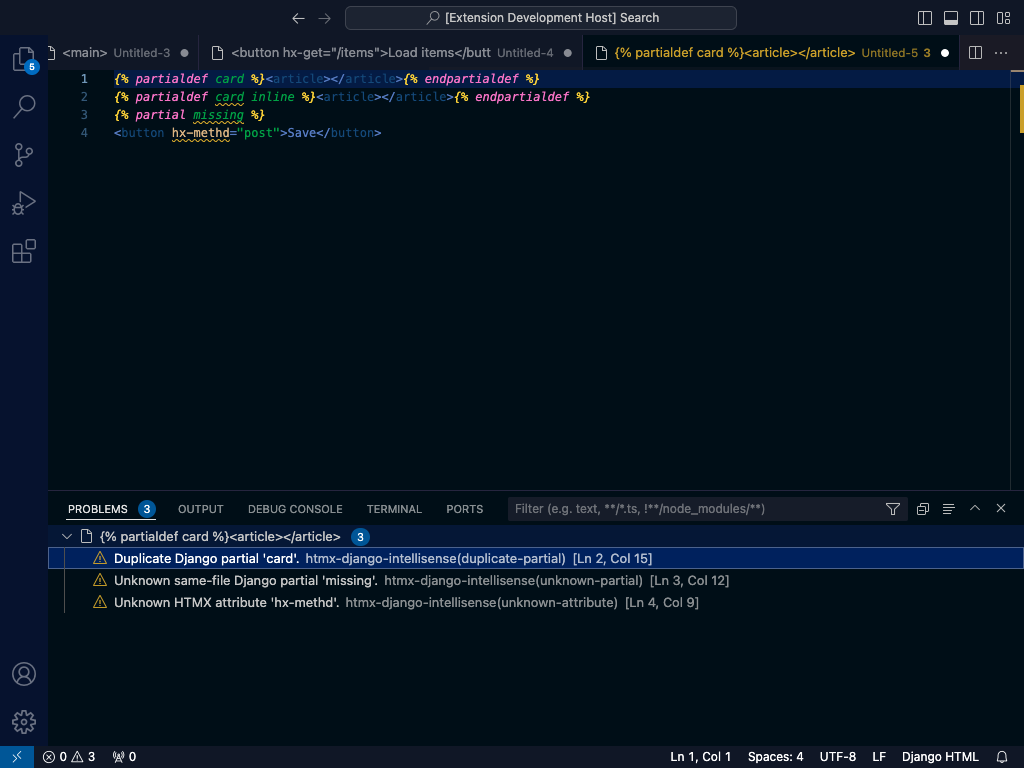The image size is (1024, 768).
Task: Maximize the panel with the chevron up
Action: (975, 508)
